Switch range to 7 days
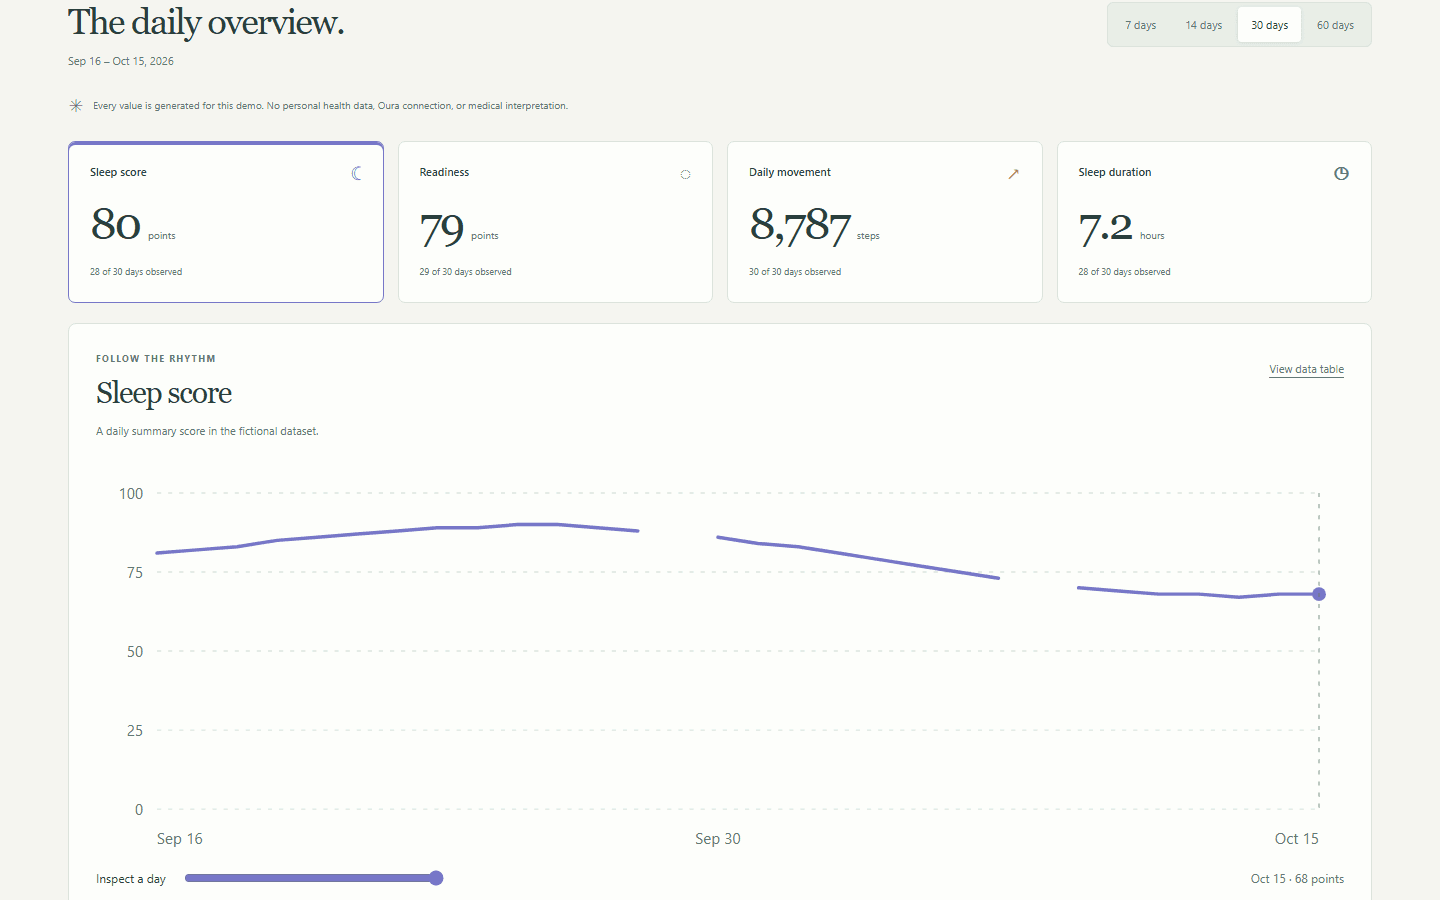 click(x=1141, y=25)
